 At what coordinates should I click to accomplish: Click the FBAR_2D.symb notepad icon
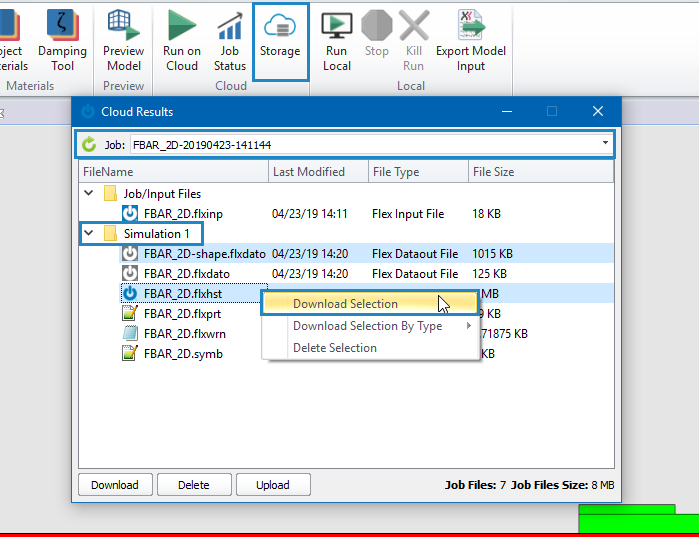coord(130,353)
